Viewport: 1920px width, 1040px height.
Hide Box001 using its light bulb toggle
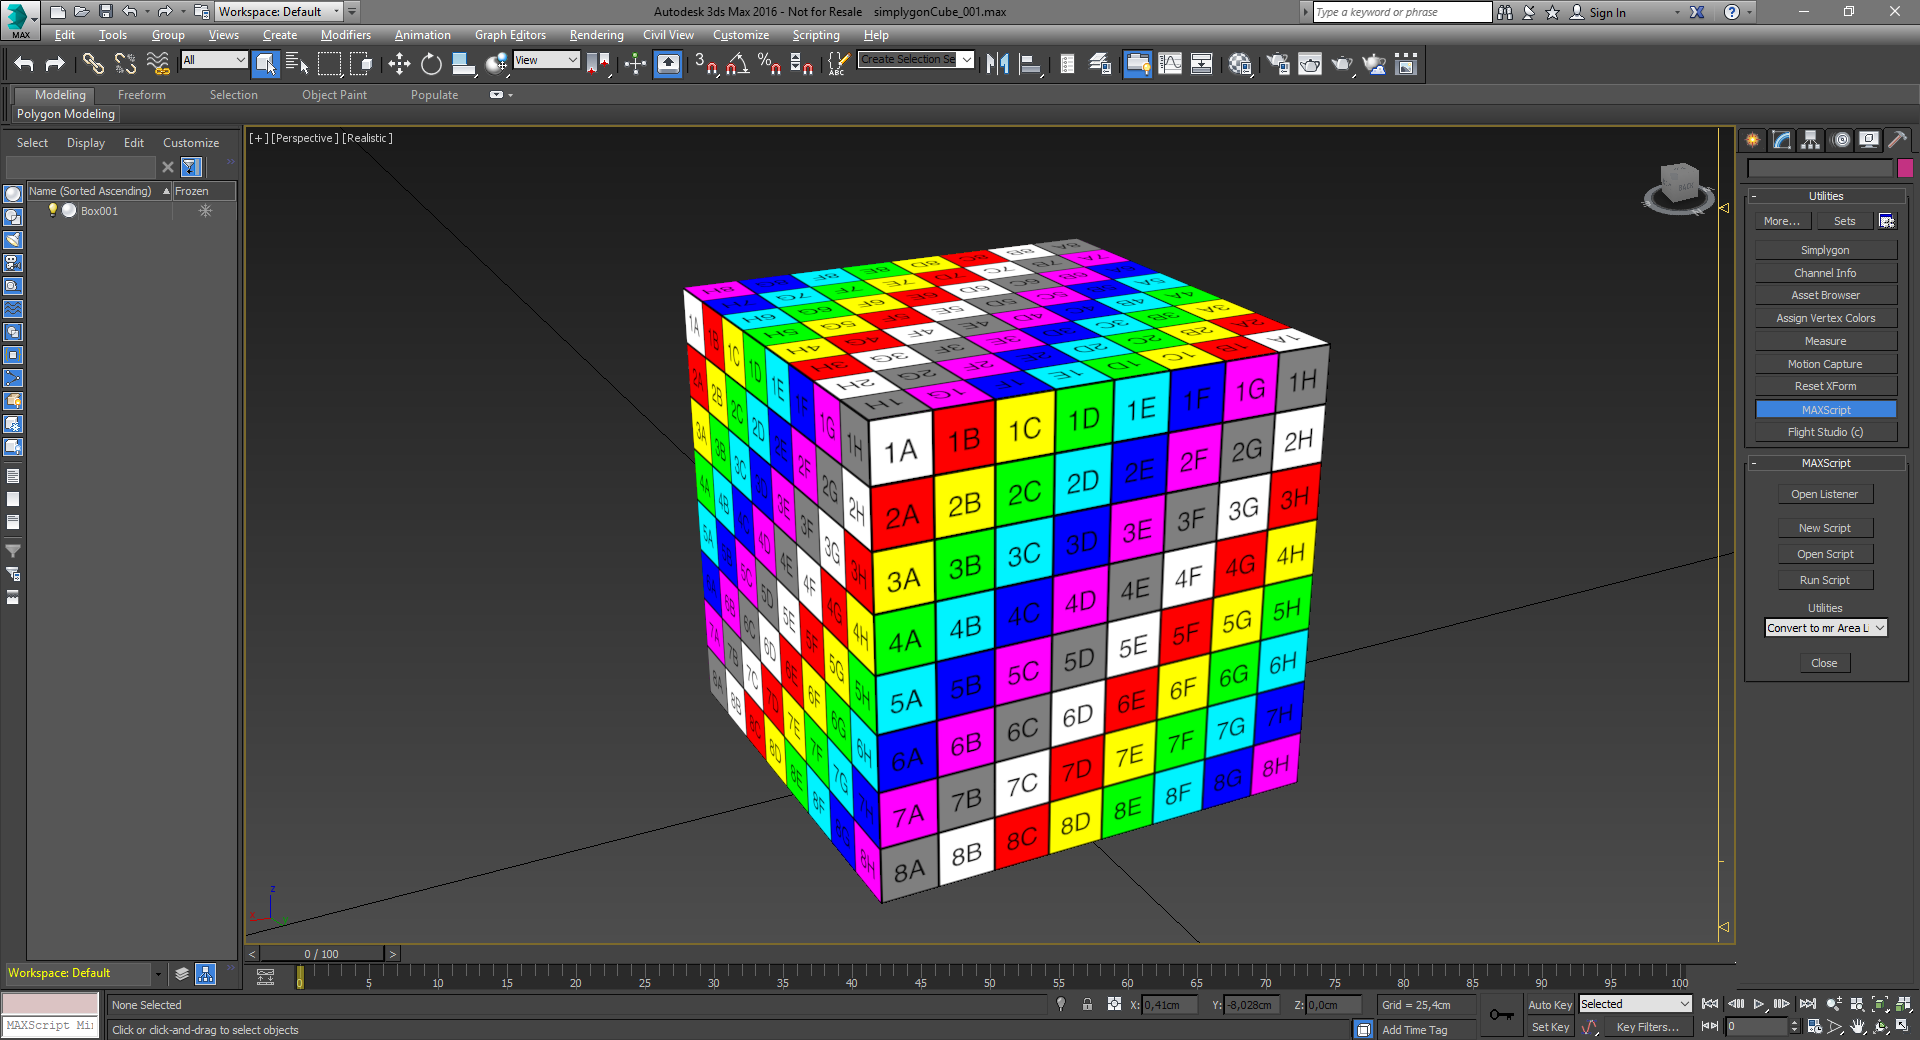pyautogui.click(x=52, y=210)
